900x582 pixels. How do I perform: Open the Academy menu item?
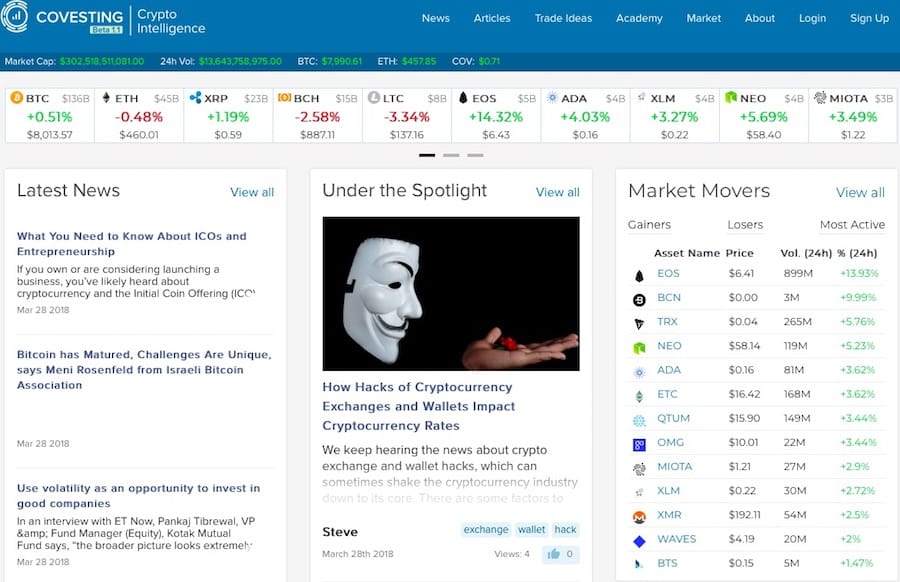[639, 18]
